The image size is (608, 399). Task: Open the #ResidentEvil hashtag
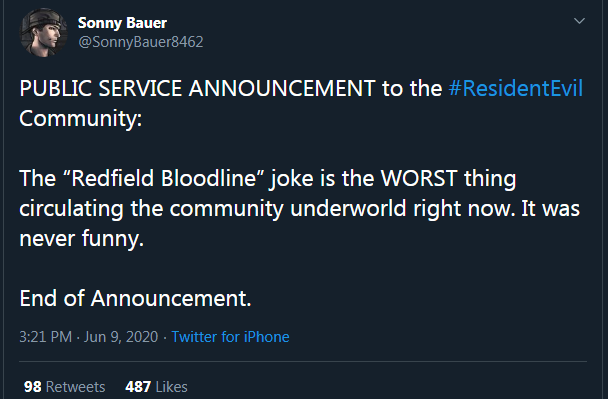[515, 88]
